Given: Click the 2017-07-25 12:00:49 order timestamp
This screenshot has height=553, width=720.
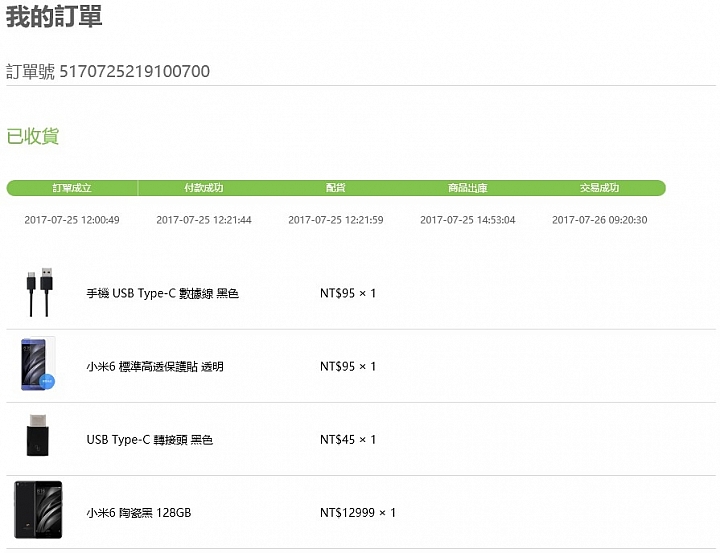Looking at the screenshot, I should click(72, 220).
